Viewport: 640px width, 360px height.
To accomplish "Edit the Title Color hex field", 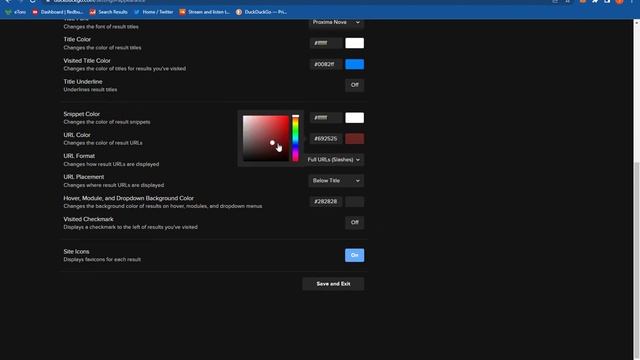I will (326, 43).
